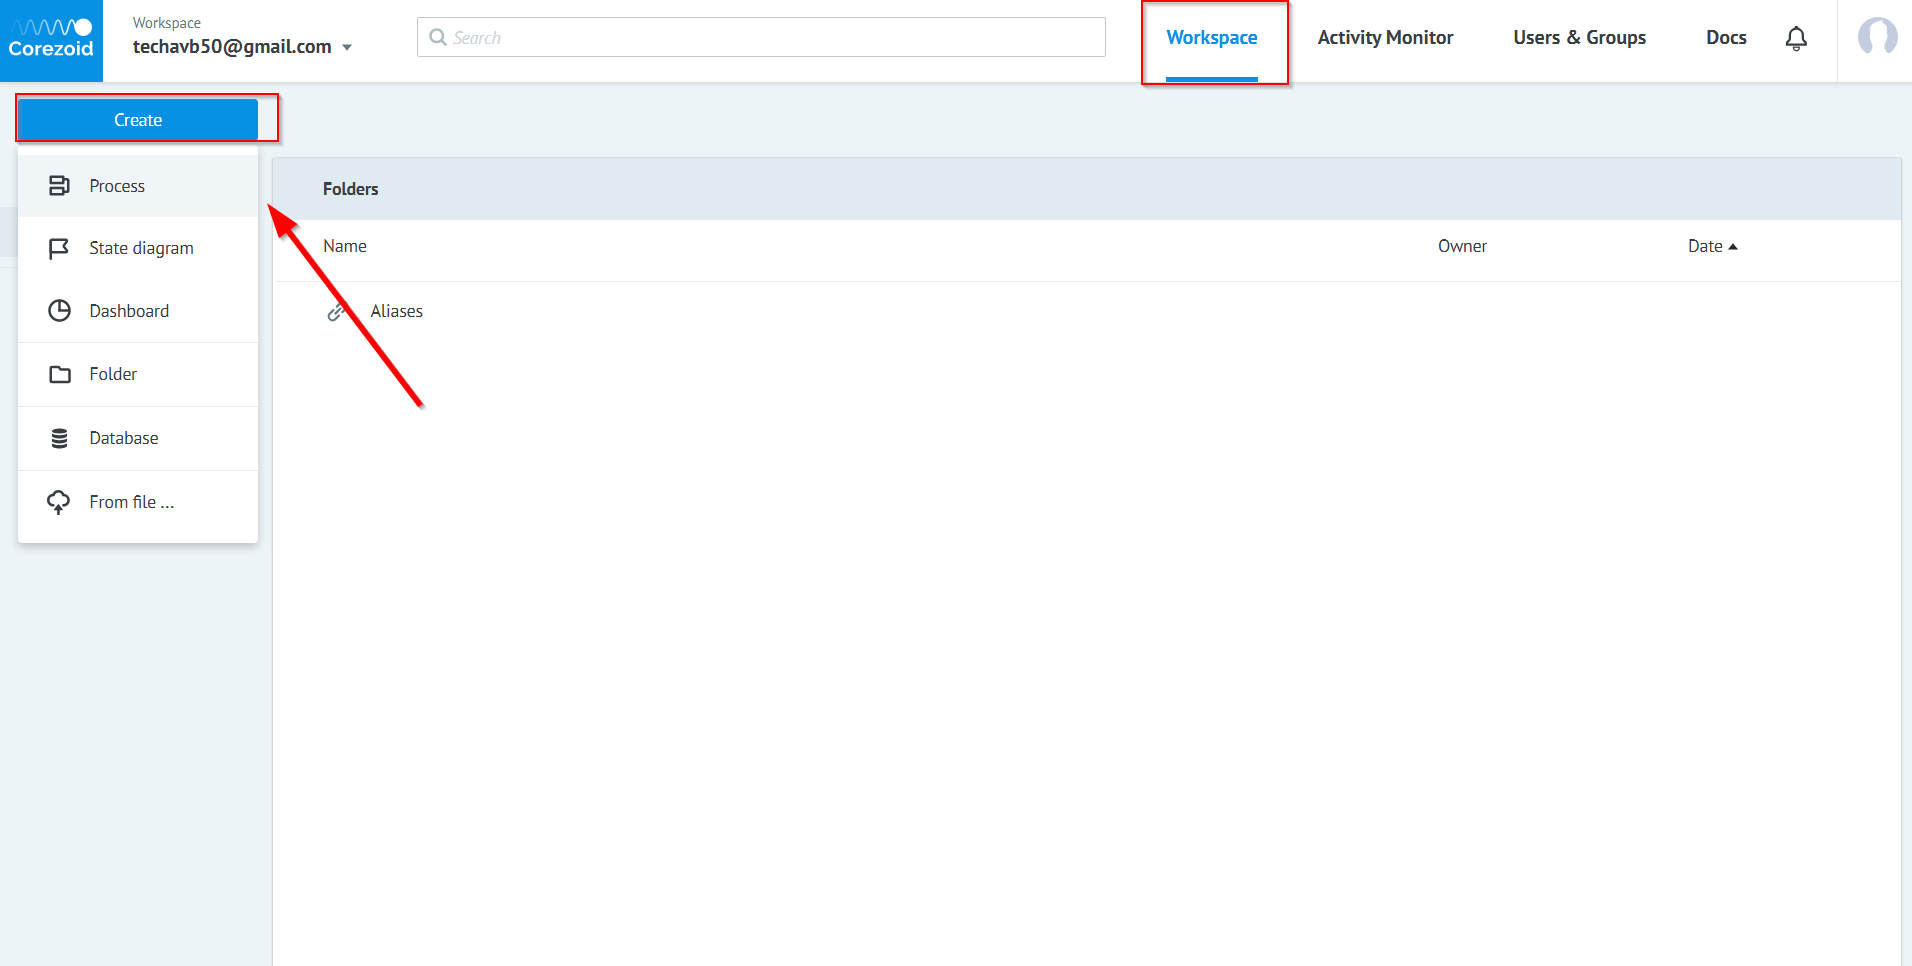Click the Folders section header
Viewport: 1912px width, 966px height.
point(351,189)
